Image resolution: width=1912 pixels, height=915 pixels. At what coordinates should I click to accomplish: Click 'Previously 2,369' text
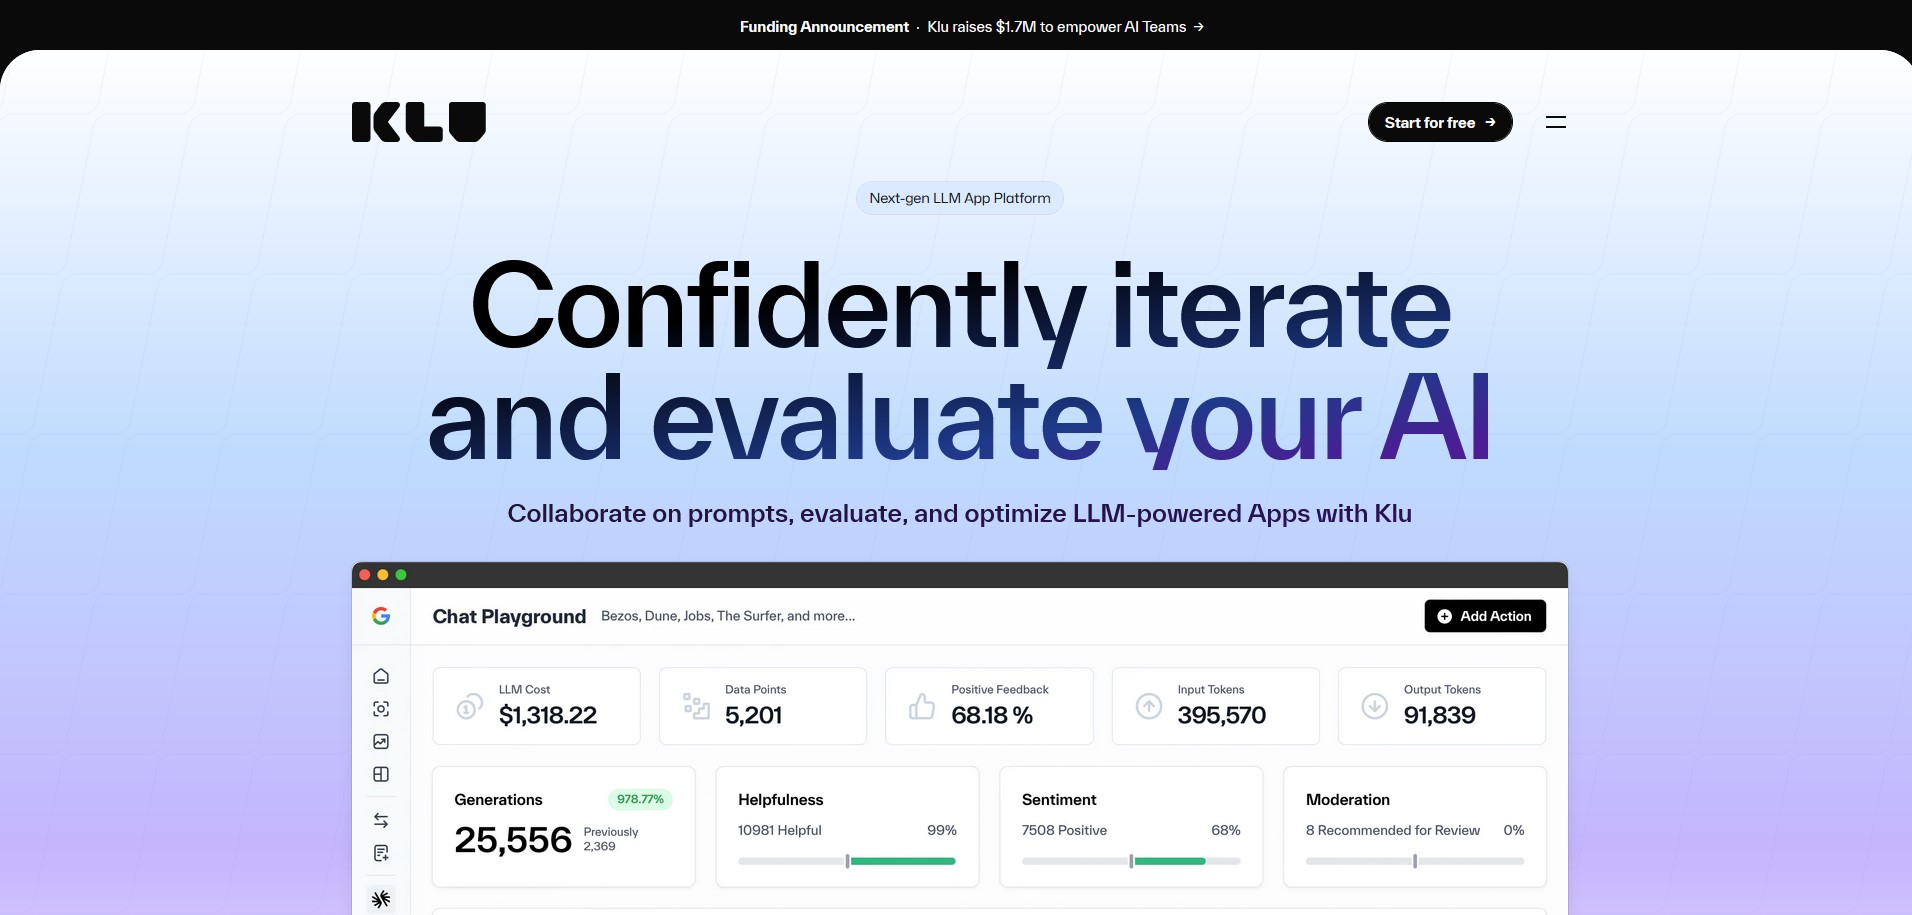[x=611, y=839]
